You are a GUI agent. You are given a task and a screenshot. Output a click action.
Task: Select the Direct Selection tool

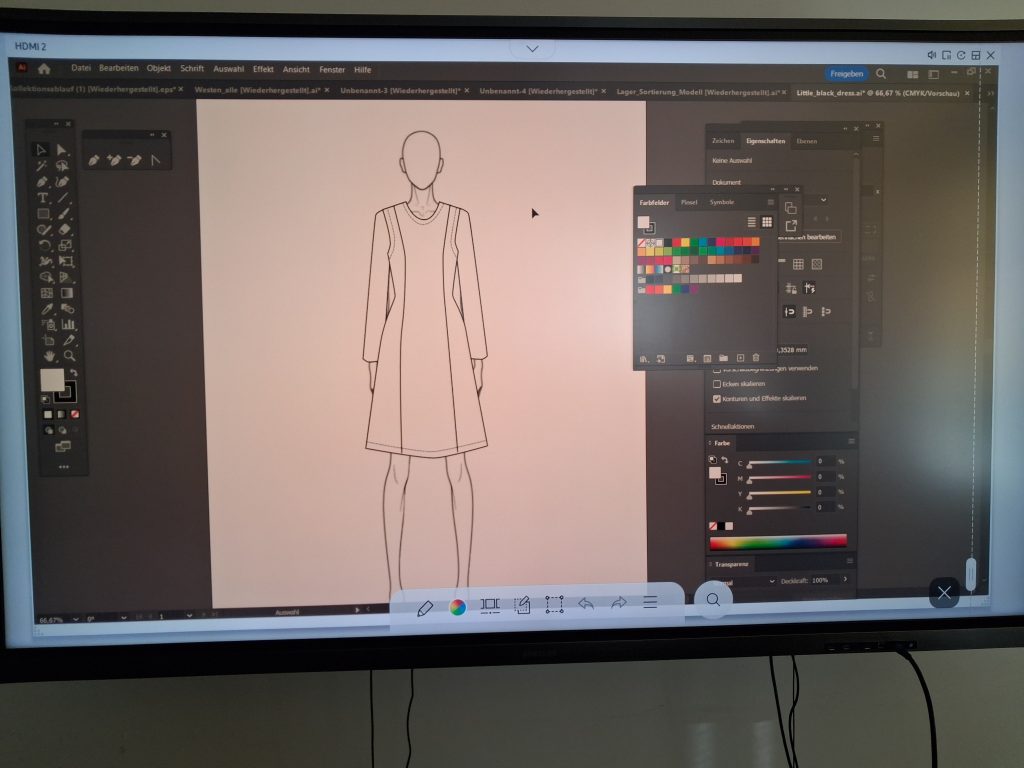[x=62, y=150]
